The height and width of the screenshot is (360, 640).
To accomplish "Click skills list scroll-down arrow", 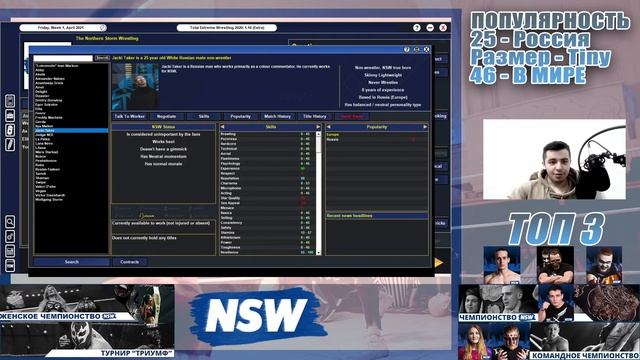I will (318, 253).
